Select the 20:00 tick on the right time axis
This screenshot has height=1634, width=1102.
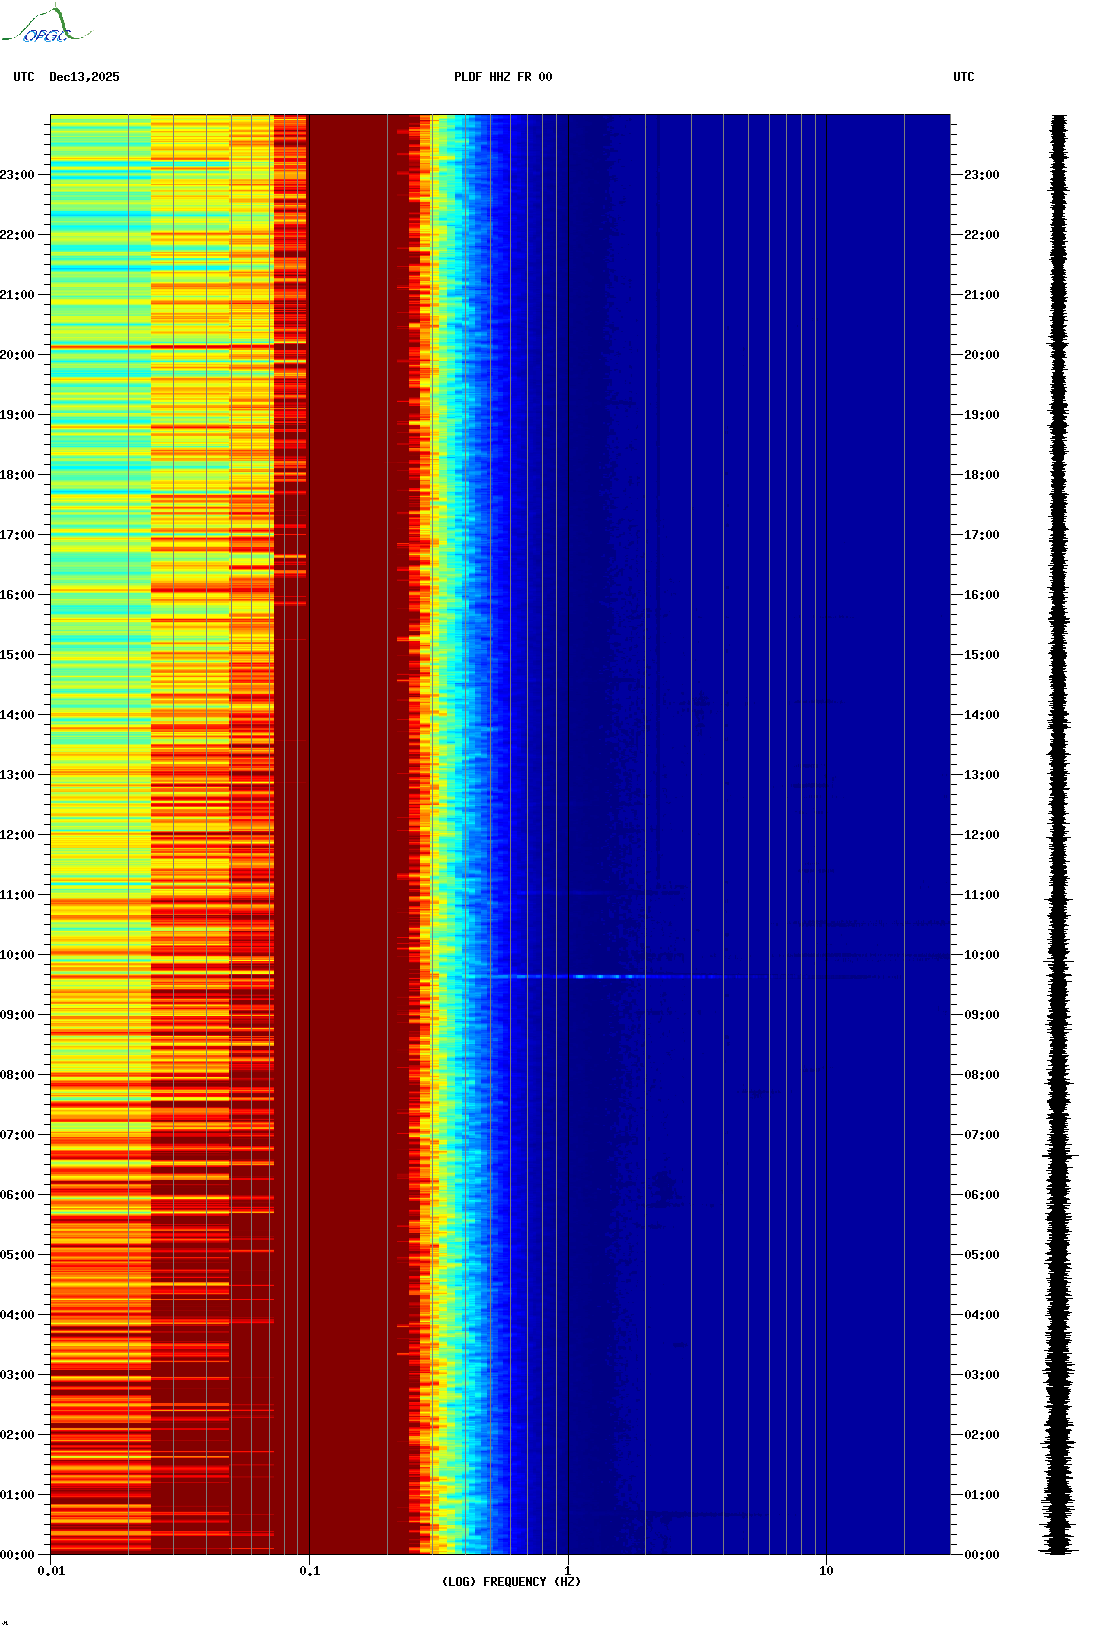click(980, 355)
